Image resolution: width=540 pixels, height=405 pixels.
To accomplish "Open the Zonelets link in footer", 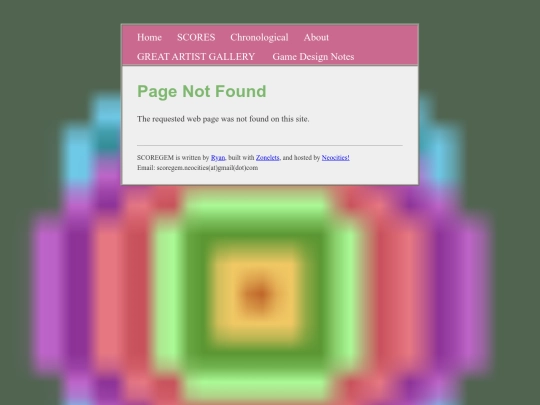I will tap(267, 157).
